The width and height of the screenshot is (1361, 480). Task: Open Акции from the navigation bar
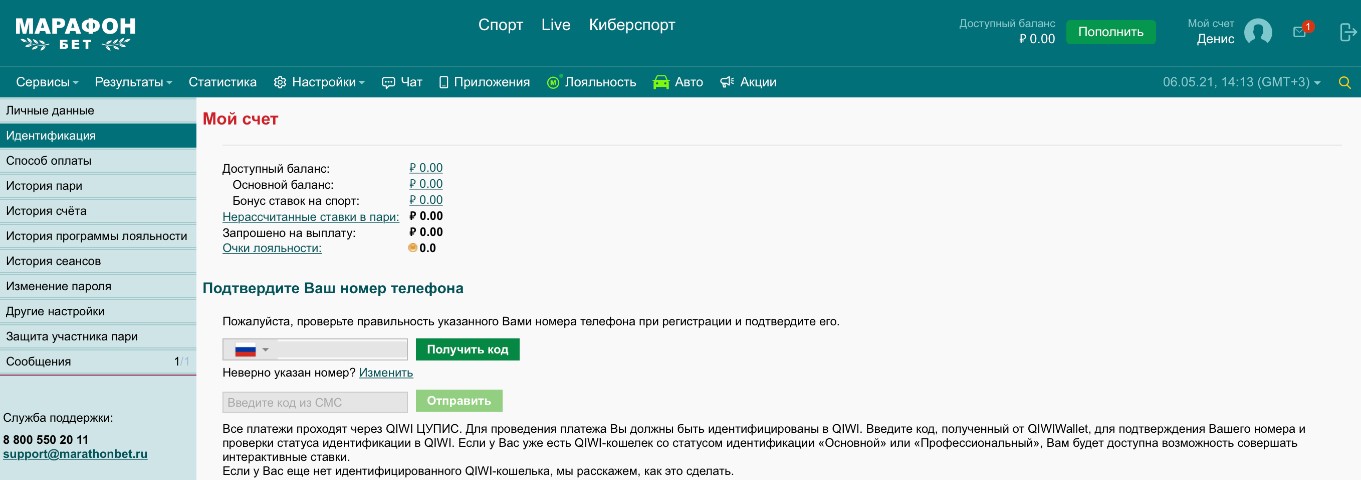pos(748,82)
